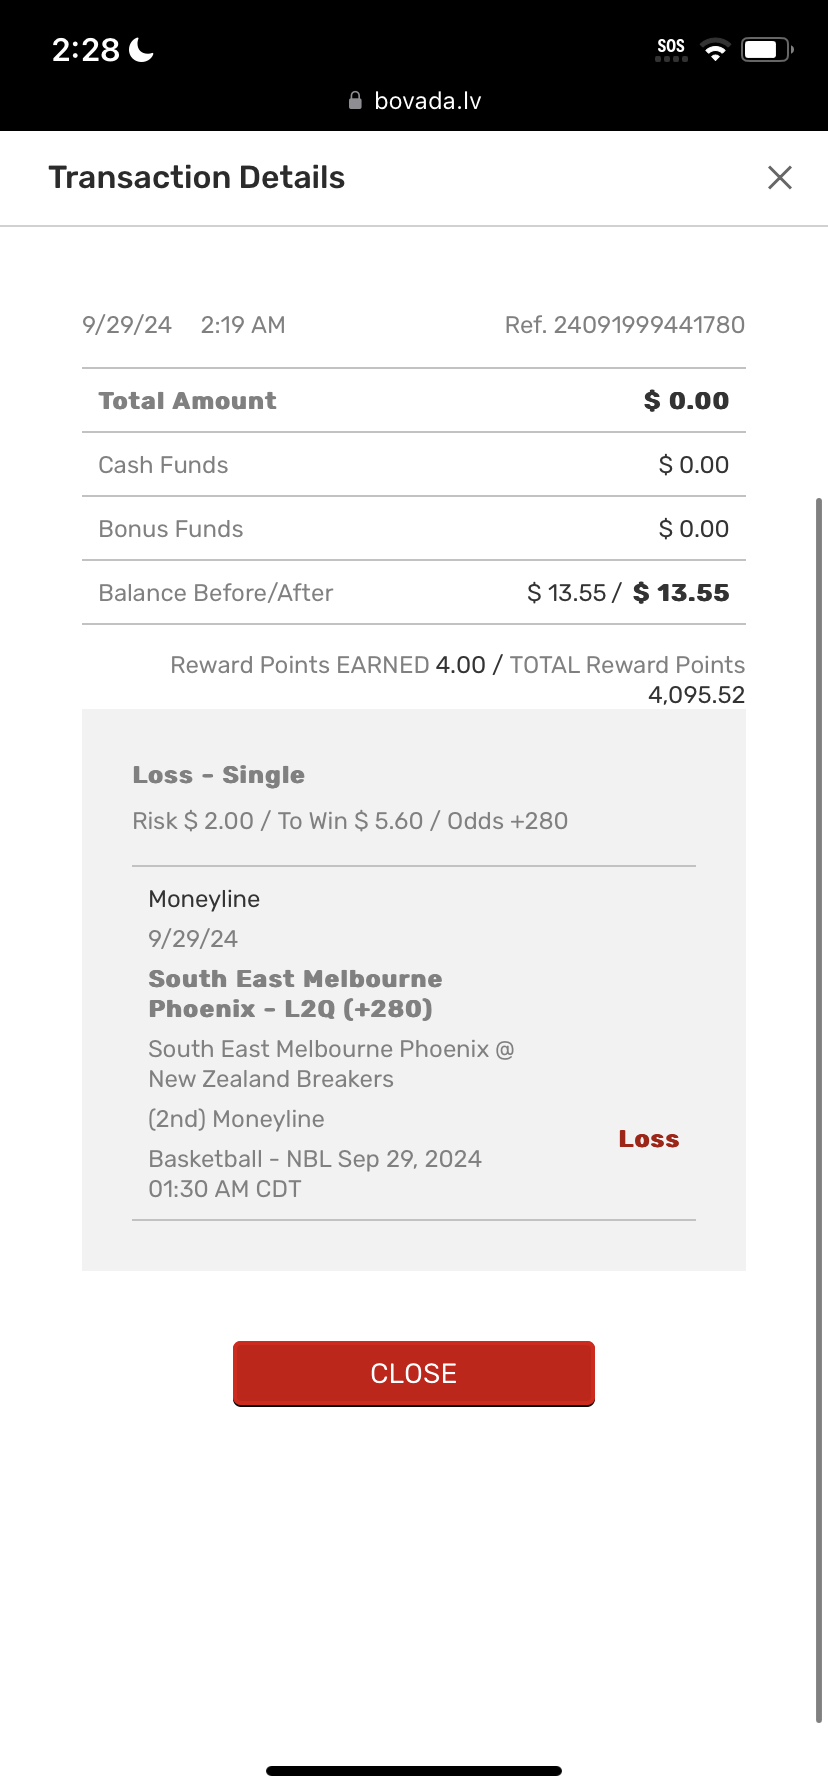Tap the Loss - Single heading

[x=218, y=775]
